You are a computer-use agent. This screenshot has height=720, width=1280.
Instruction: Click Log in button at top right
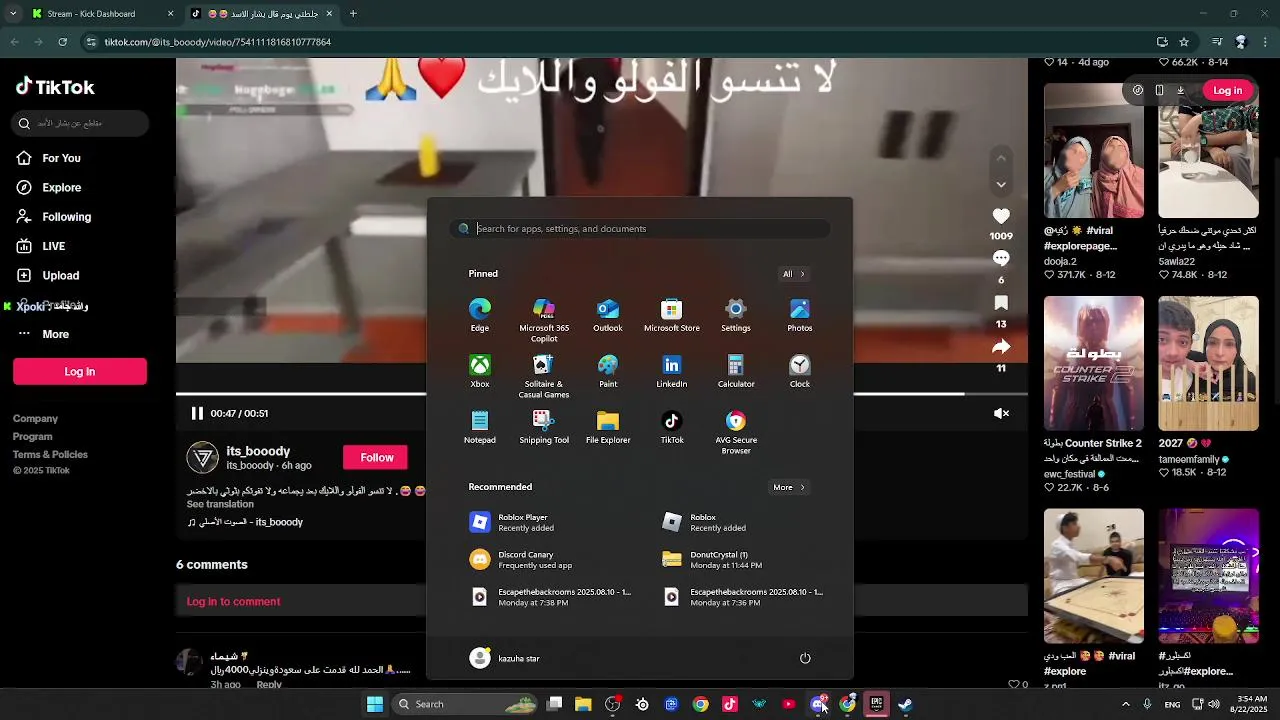(x=1227, y=90)
